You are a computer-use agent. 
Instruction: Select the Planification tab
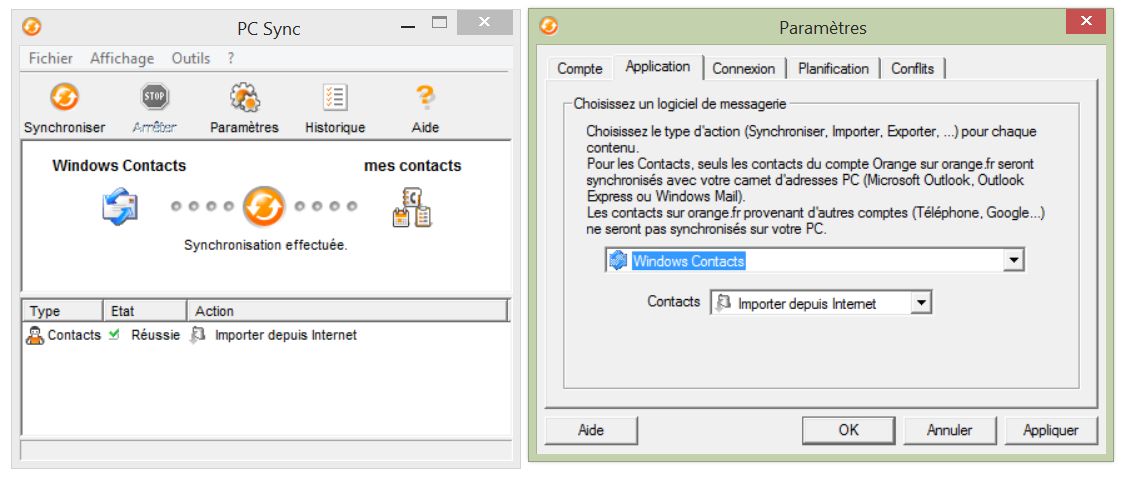pos(833,68)
